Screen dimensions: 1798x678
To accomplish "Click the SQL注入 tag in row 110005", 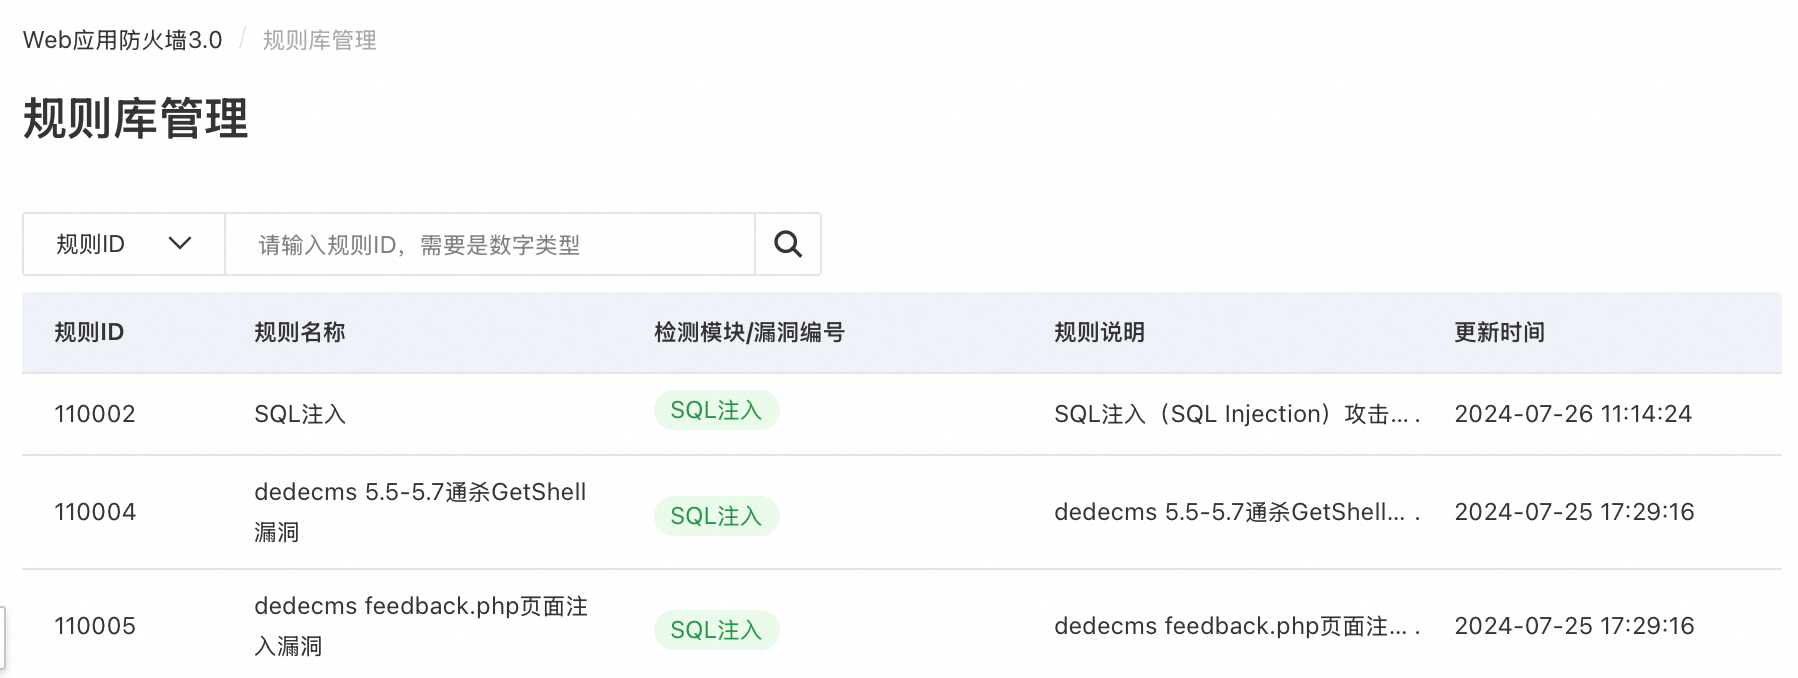I will pos(716,630).
